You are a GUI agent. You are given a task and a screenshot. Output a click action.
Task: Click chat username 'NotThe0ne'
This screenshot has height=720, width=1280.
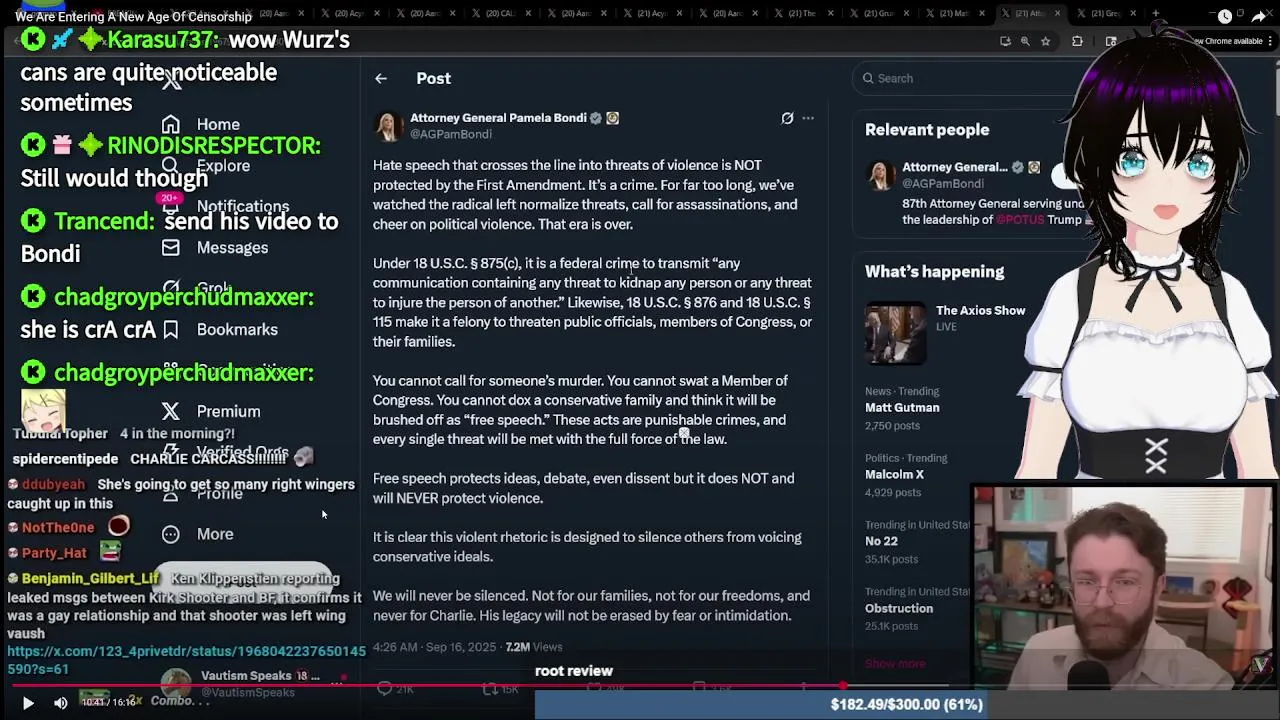(x=58, y=528)
